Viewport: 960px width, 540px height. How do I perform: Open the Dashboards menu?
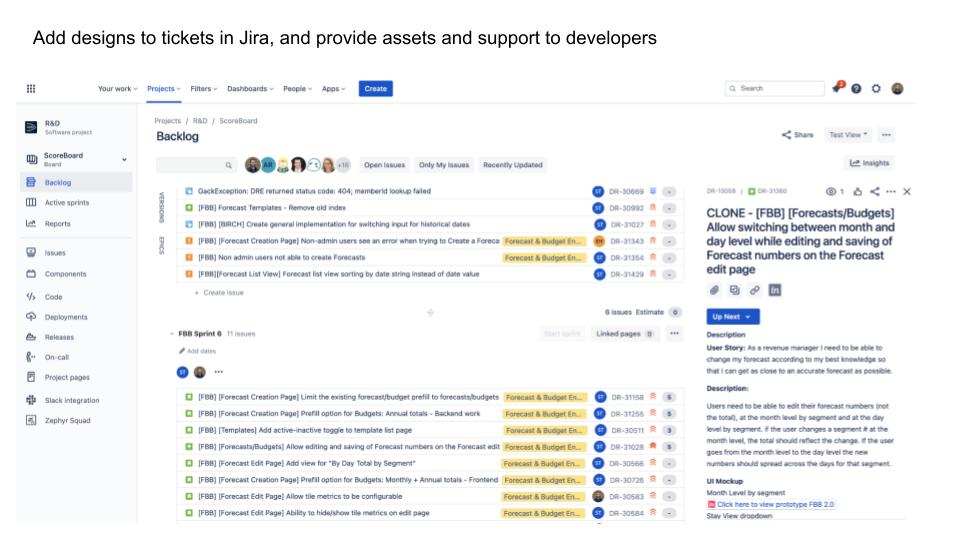pyautogui.click(x=250, y=89)
